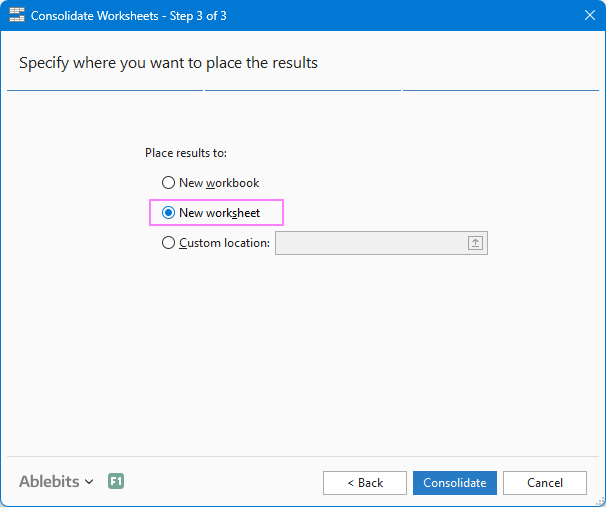Viewport: 606px width, 507px height.
Task: Close the Consolidate Worksheets dialog
Action: (x=589, y=16)
